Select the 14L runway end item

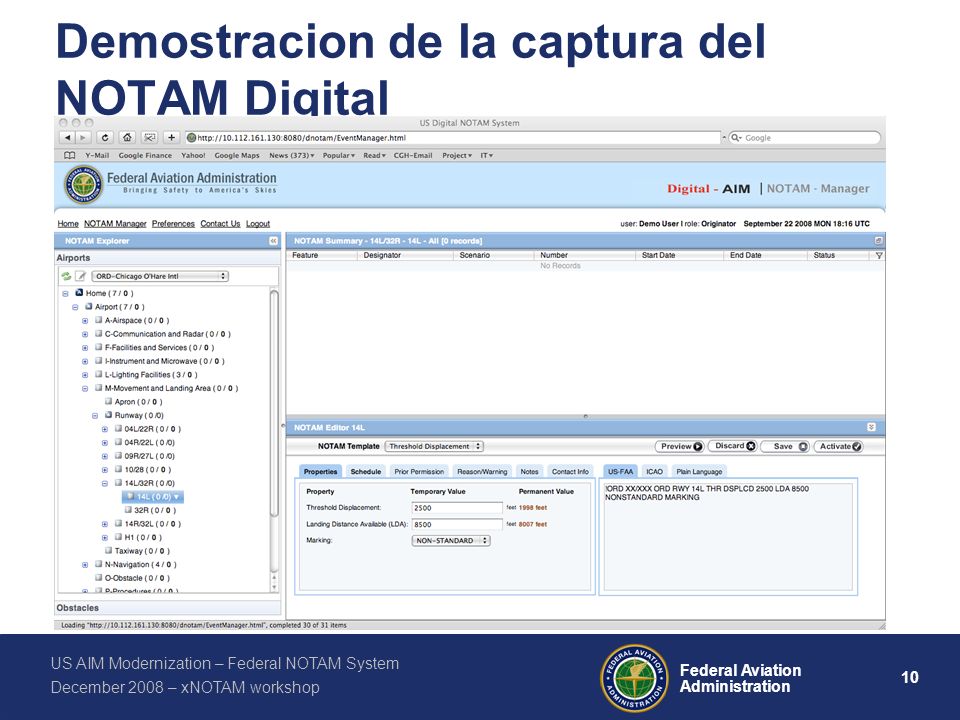[x=153, y=497]
